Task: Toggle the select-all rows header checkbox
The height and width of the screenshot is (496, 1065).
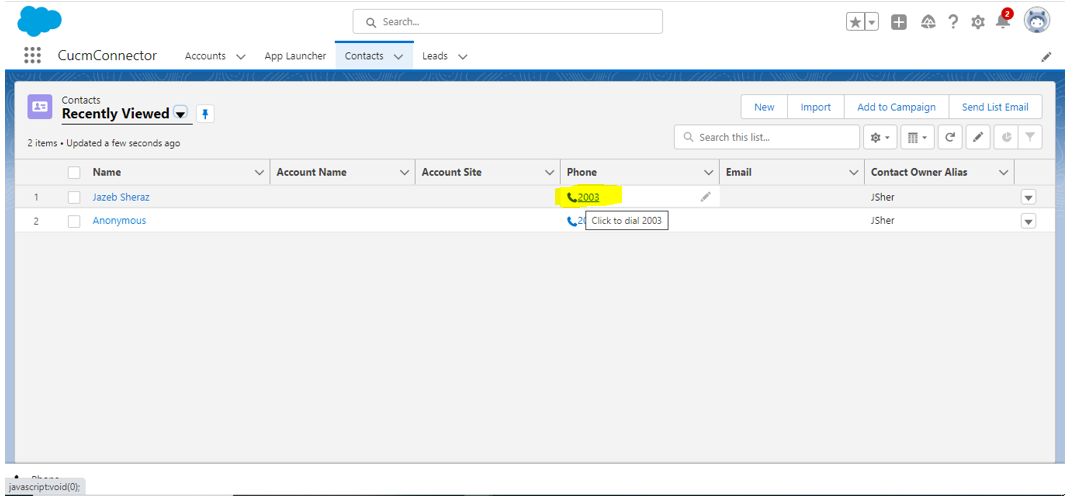Action: pyautogui.click(x=74, y=173)
